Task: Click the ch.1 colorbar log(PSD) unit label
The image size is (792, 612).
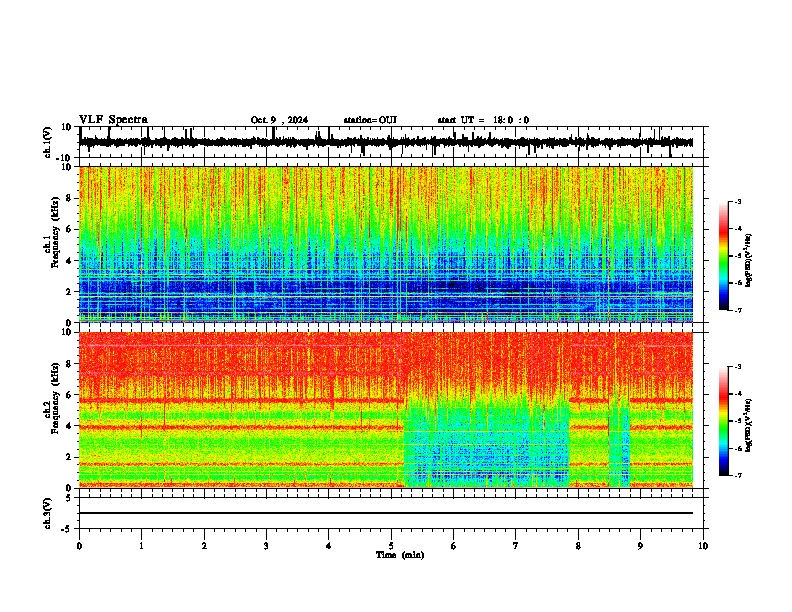Action: pyautogui.click(x=748, y=260)
